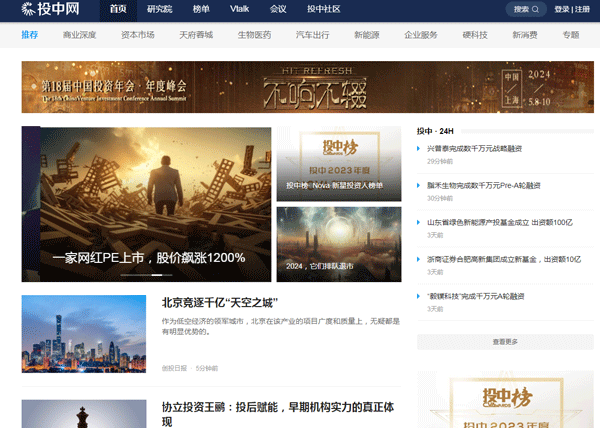Click the carousel slide indicator bar
Screen dimensions: 600x428
point(146,275)
